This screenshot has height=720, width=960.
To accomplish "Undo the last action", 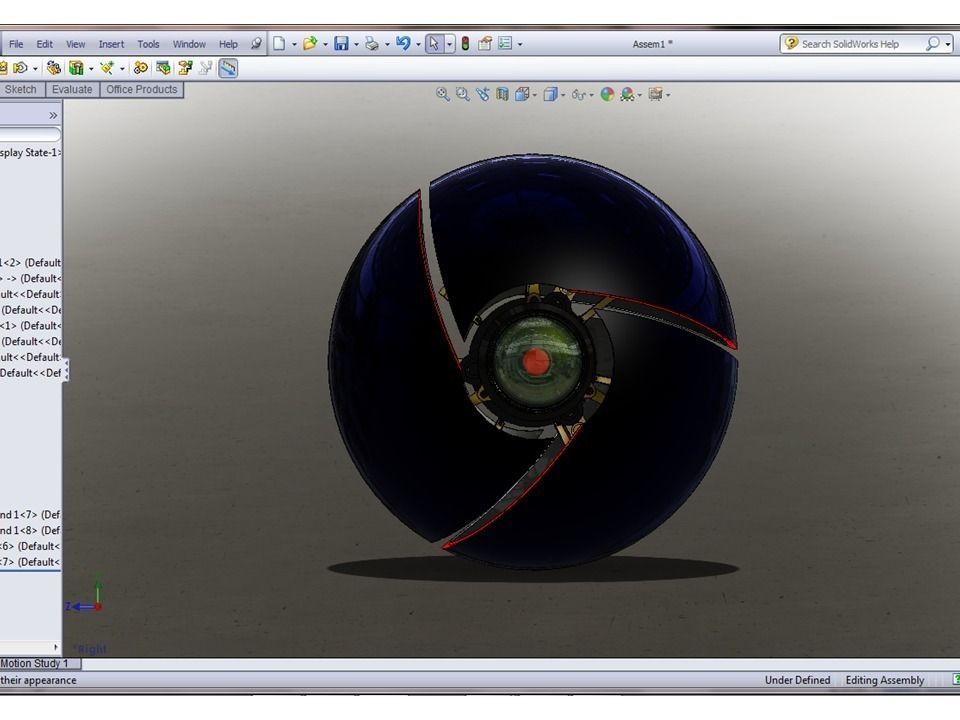I will [403, 43].
